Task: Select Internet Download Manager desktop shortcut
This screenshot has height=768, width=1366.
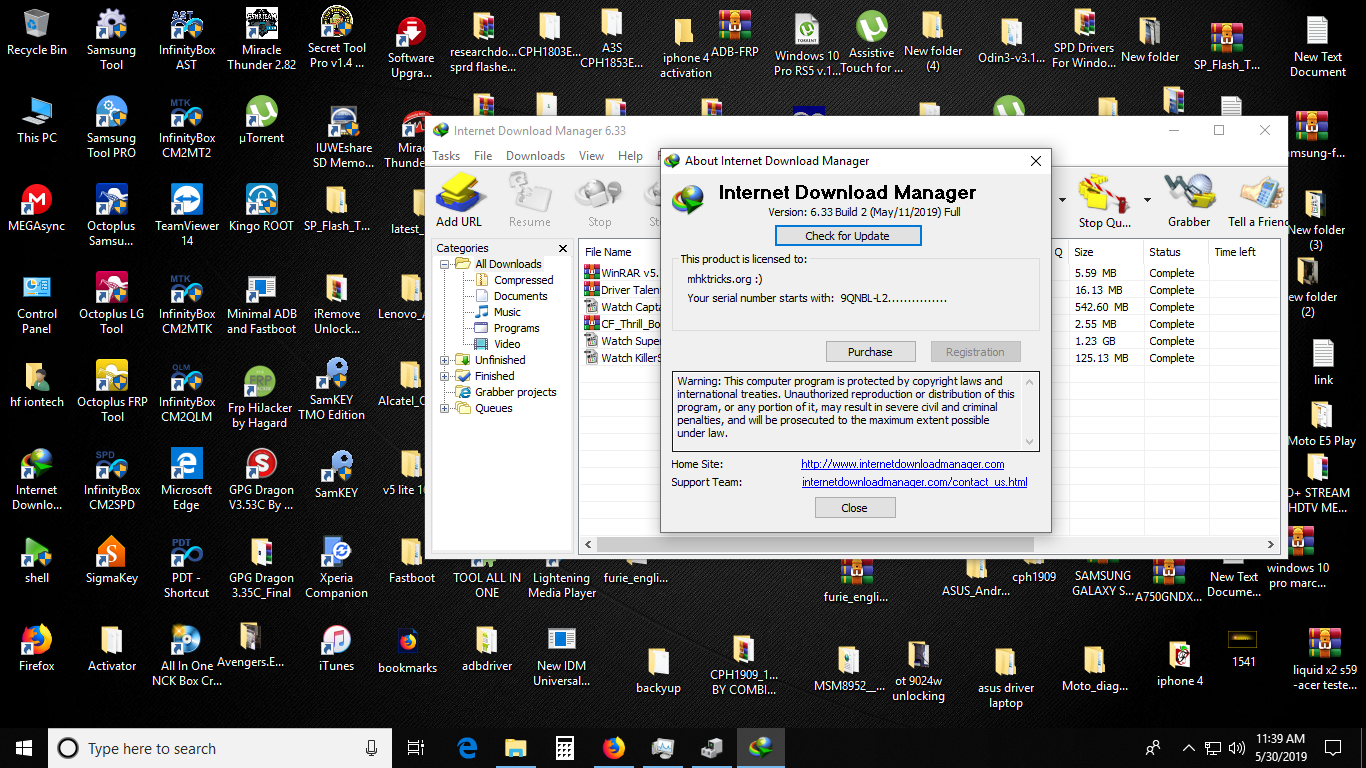Action: pyautogui.click(x=37, y=479)
